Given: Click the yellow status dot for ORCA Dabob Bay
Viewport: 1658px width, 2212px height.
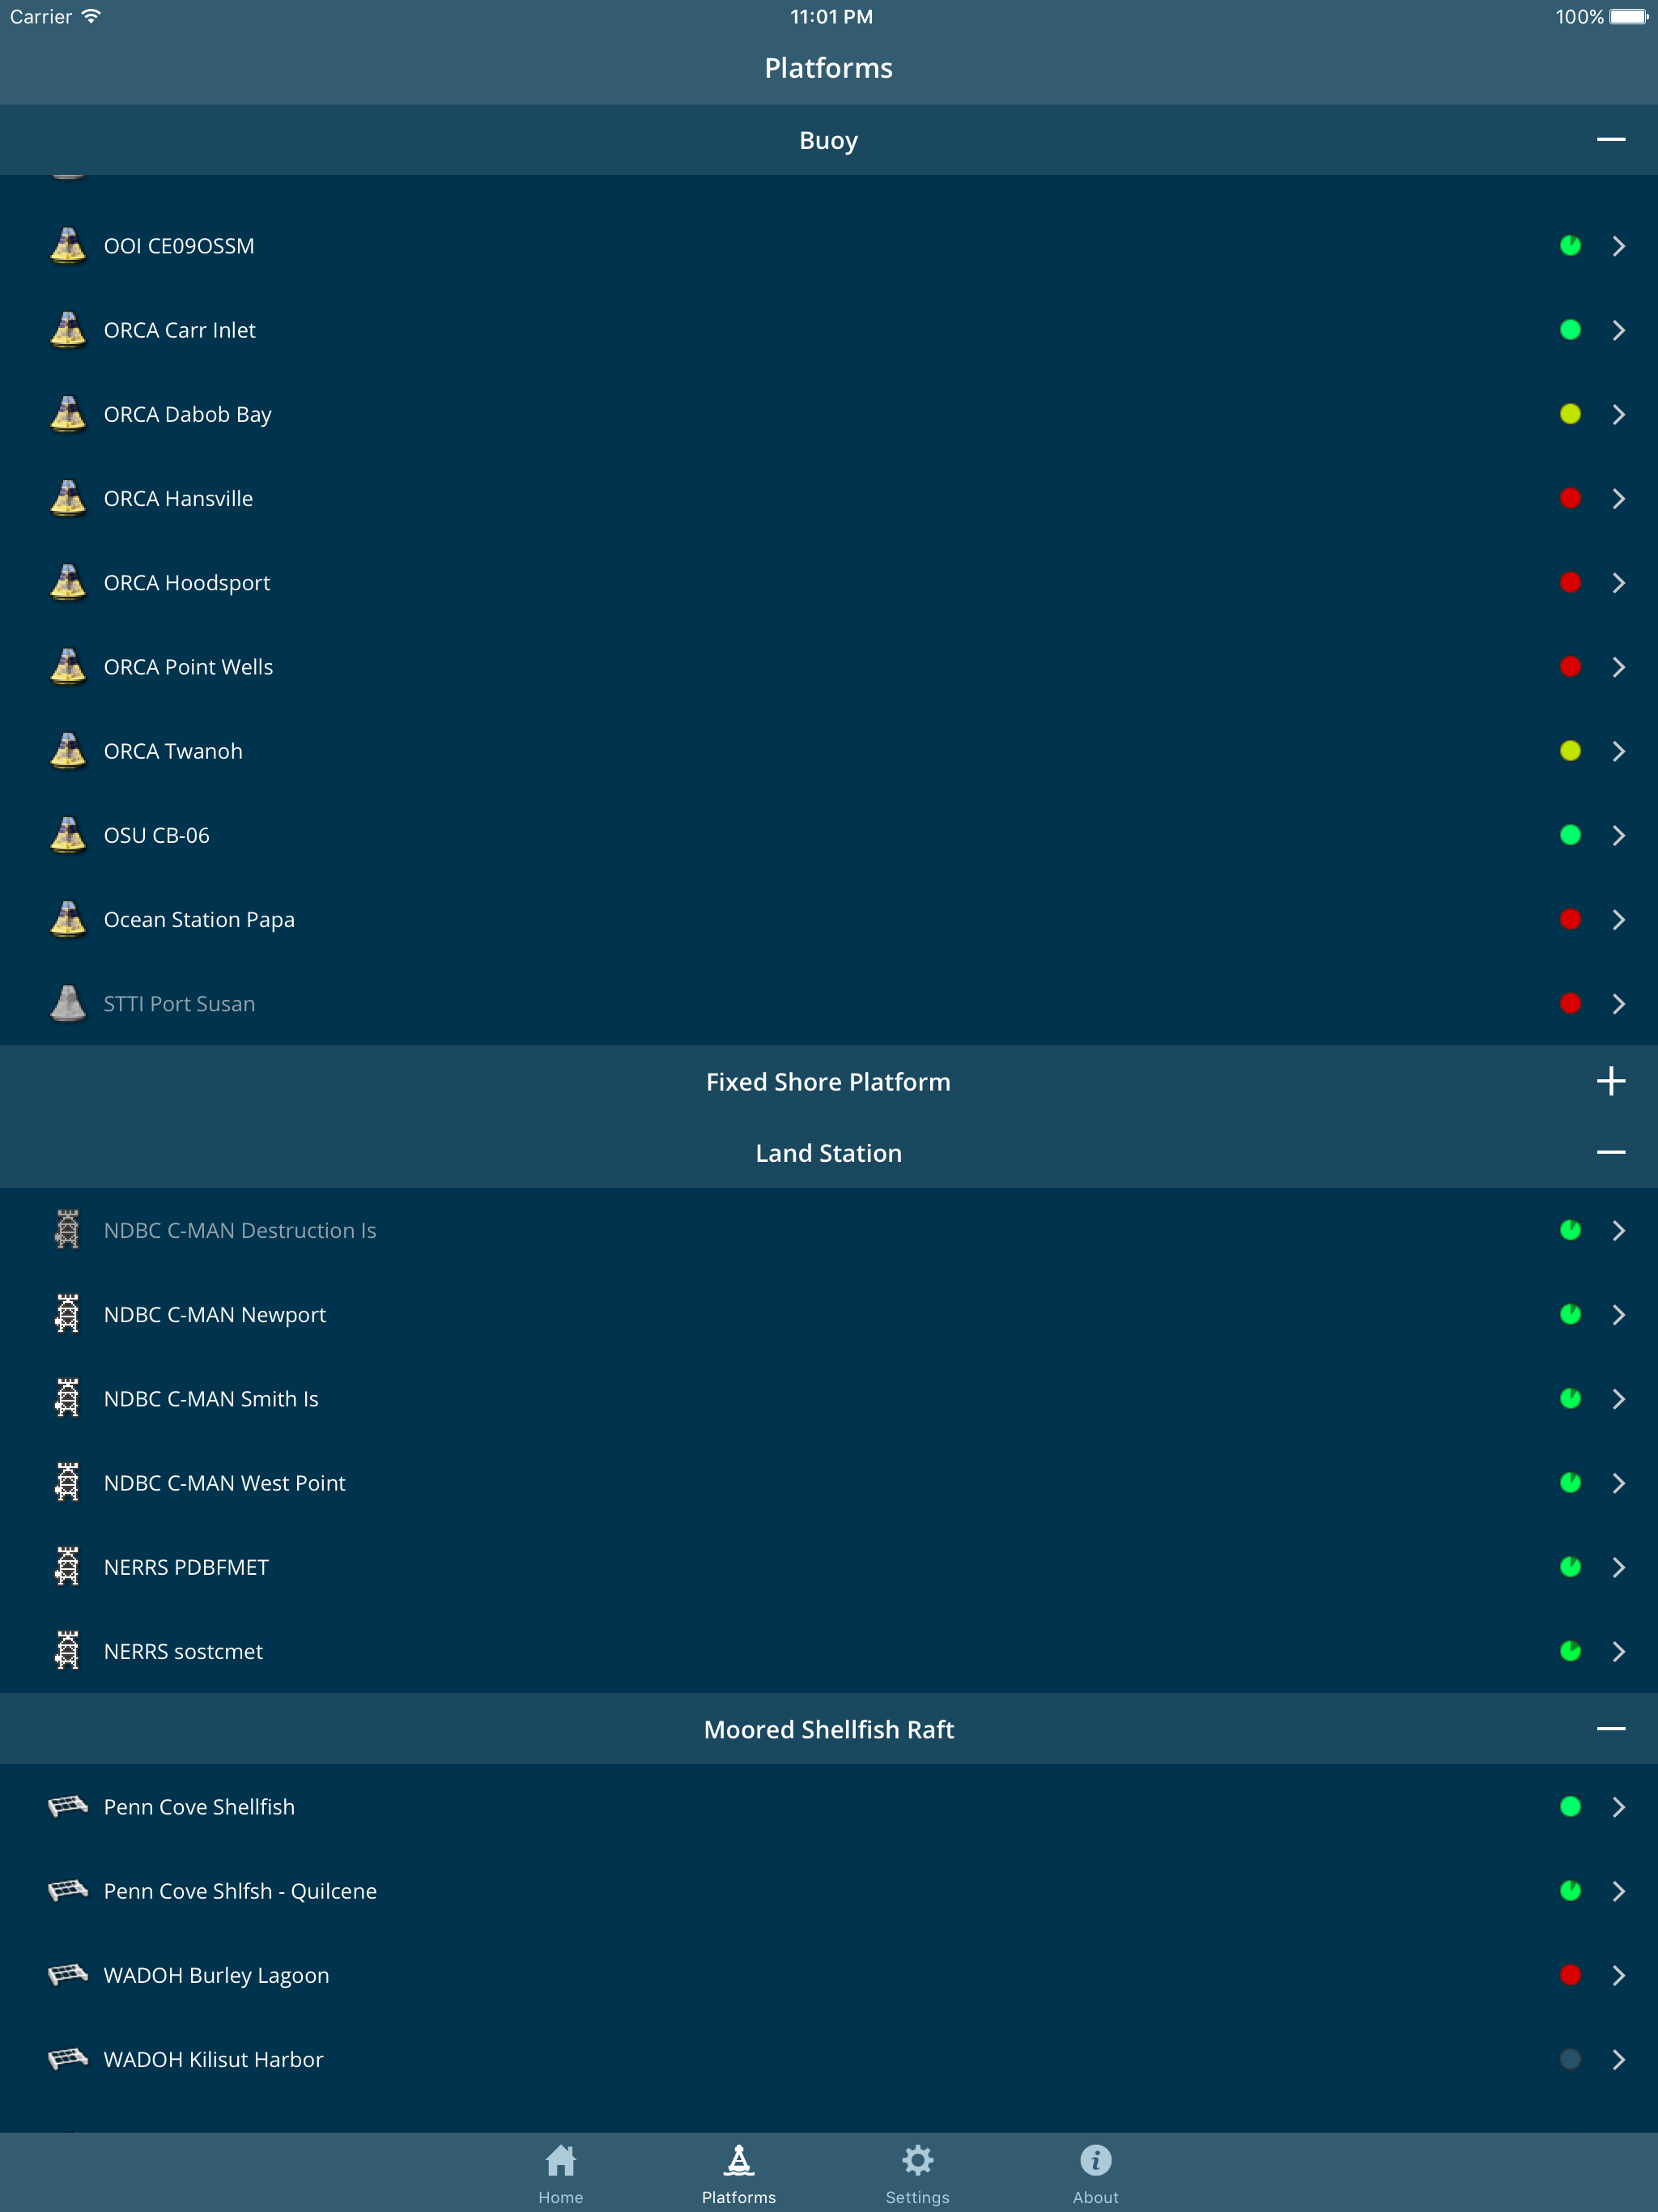Looking at the screenshot, I should 1570,414.
